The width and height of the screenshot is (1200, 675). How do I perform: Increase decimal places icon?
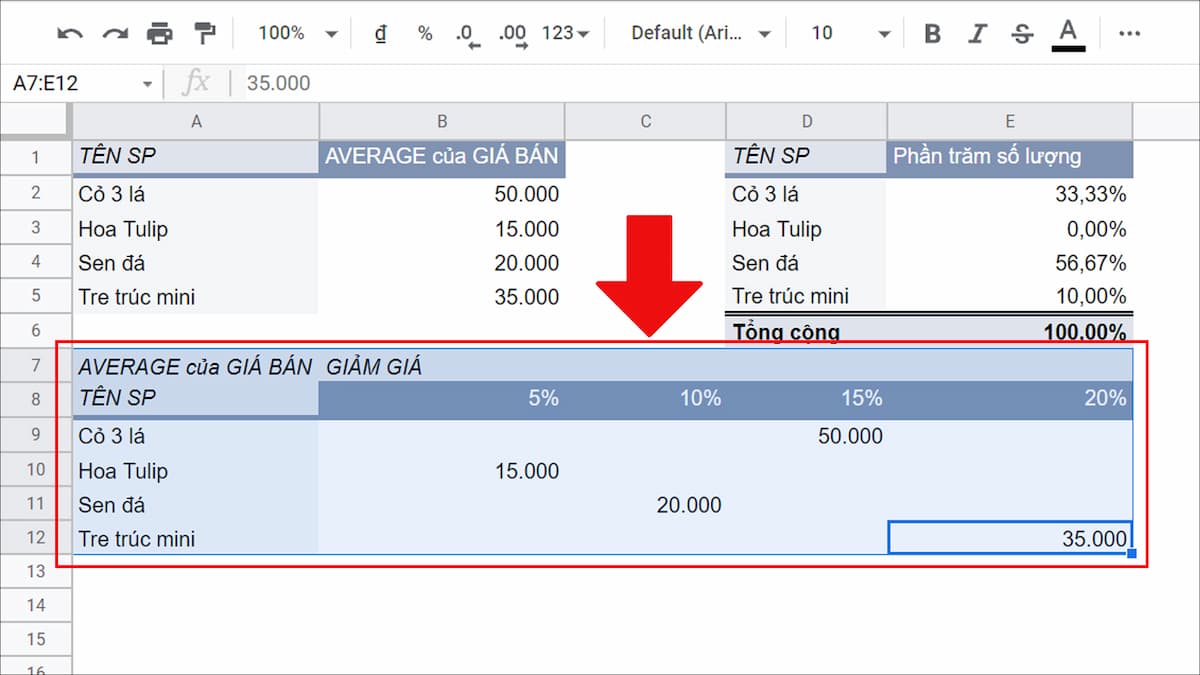[512, 34]
